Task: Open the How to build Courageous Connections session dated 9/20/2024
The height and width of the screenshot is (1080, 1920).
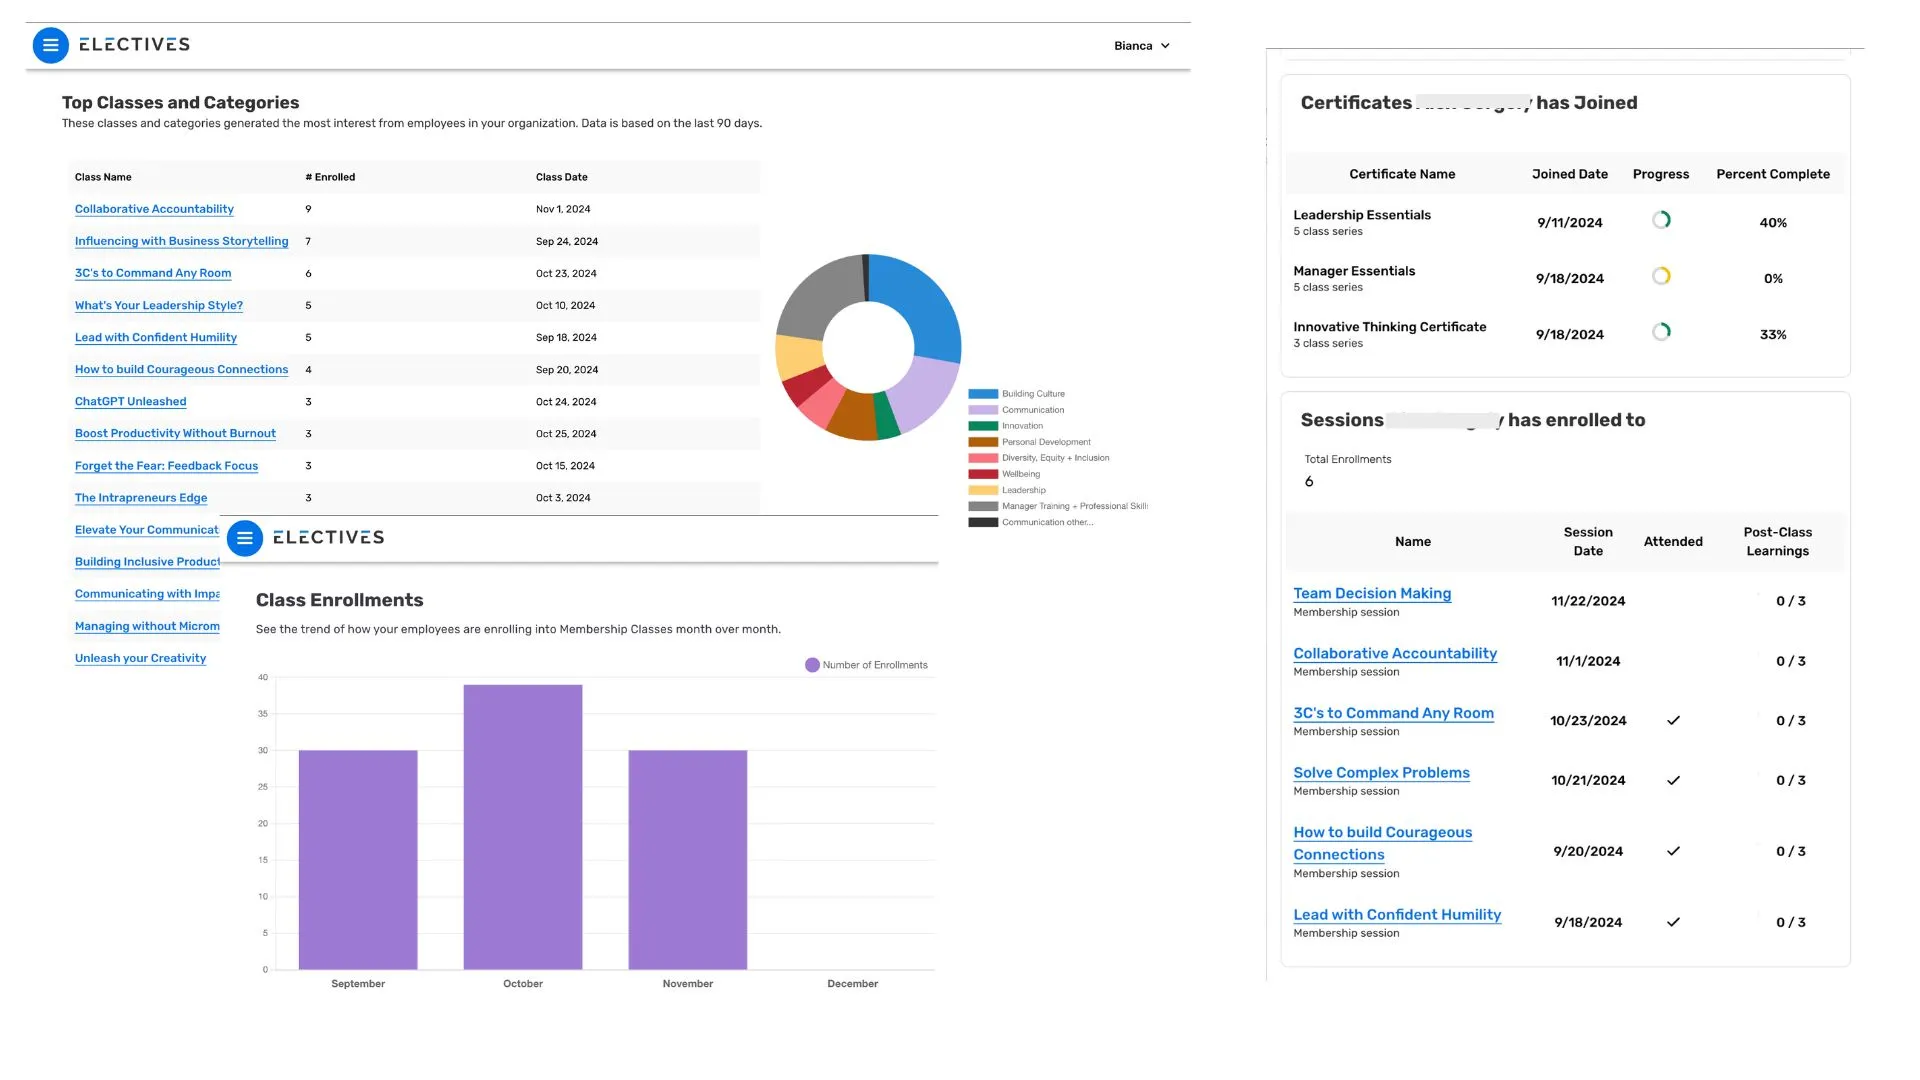Action: (1382, 843)
